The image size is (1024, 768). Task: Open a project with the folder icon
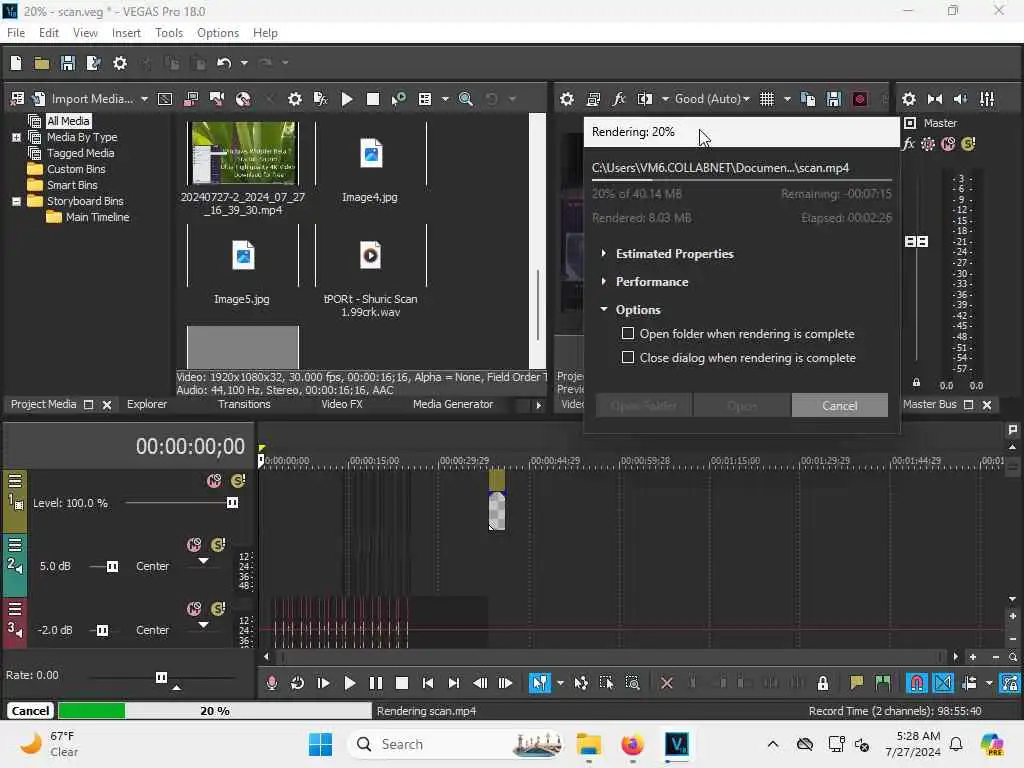click(x=42, y=63)
